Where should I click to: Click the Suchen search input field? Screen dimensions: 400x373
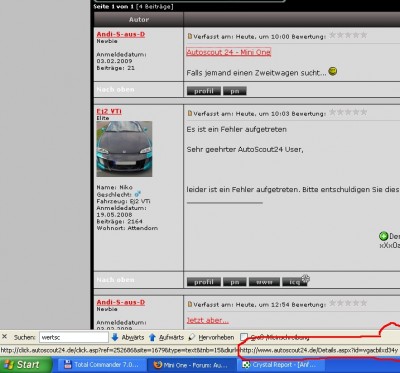(74, 337)
